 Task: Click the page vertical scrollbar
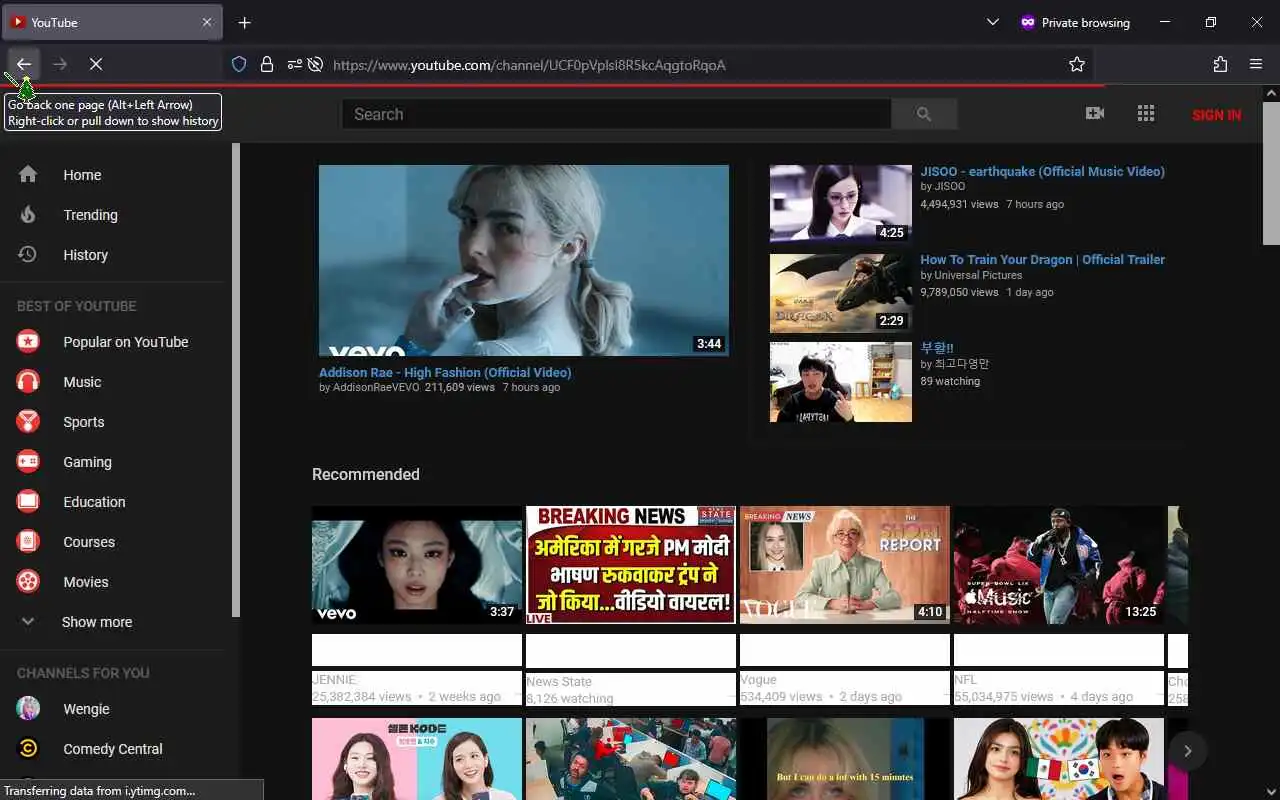pyautogui.click(x=1271, y=173)
